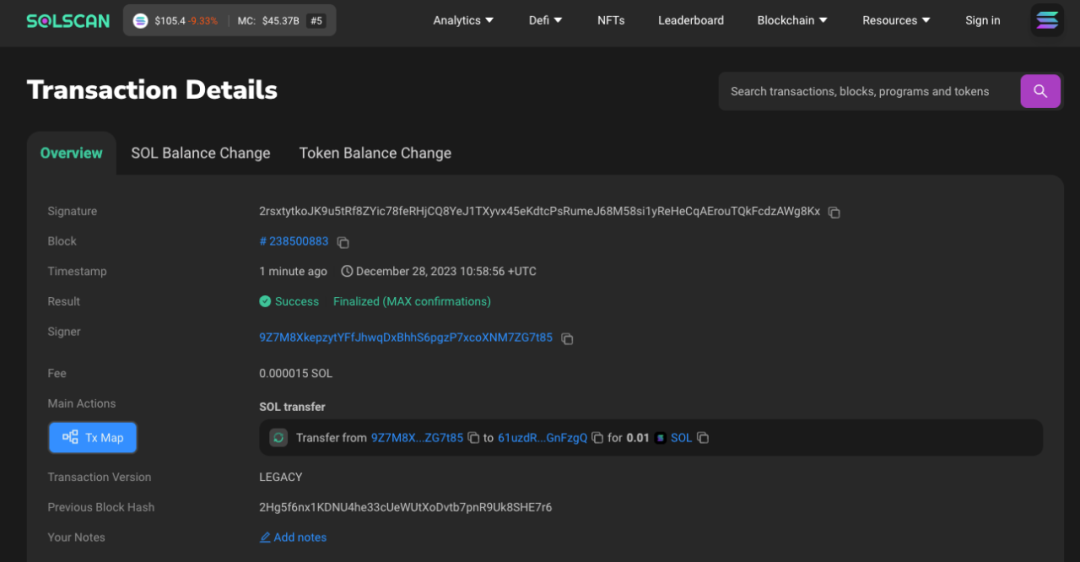Screen dimensions: 1080x562
Task: Go to the Leaderboard page
Action: (x=691, y=20)
